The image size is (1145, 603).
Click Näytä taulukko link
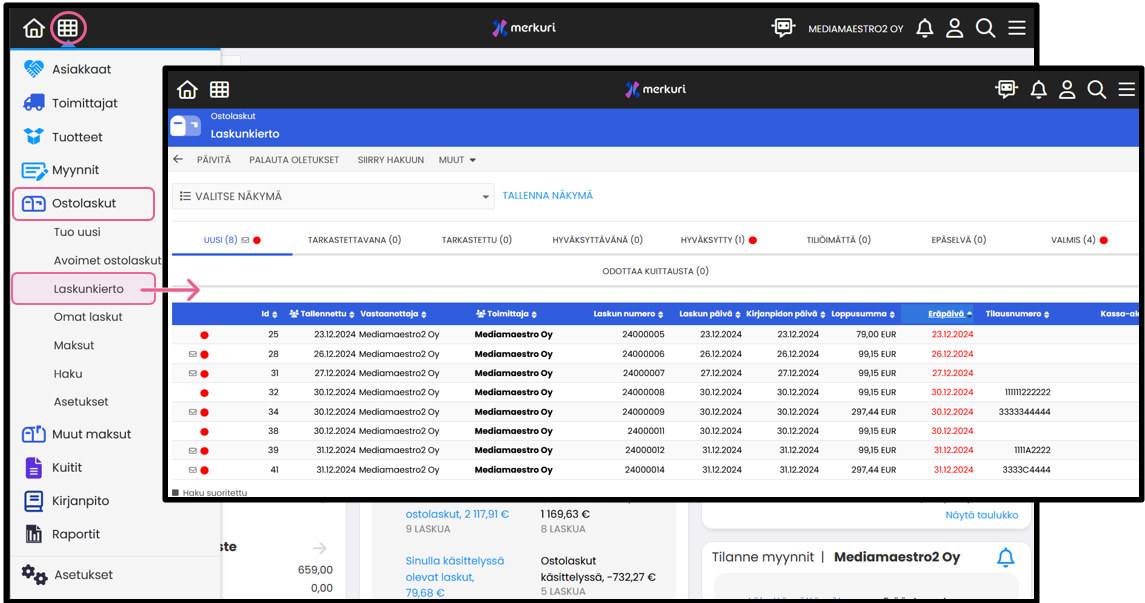(981, 515)
